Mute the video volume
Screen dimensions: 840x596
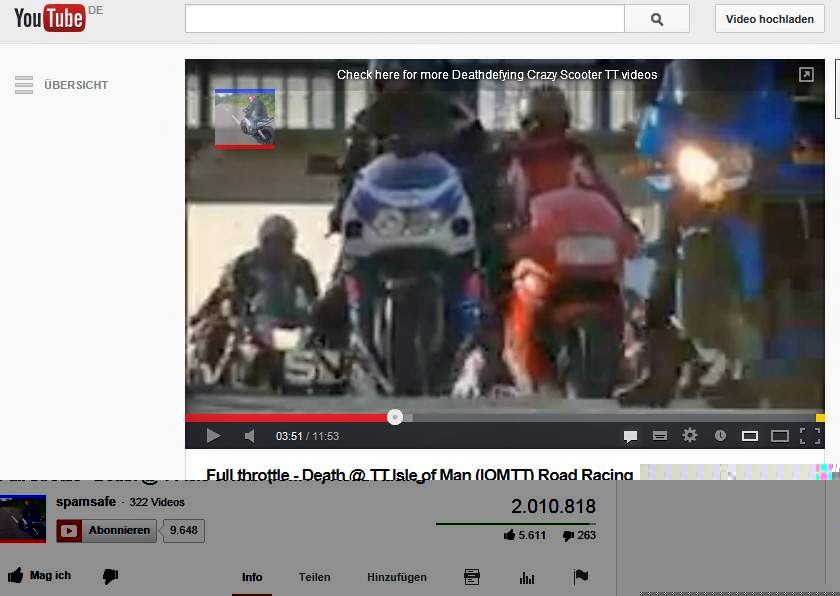250,436
